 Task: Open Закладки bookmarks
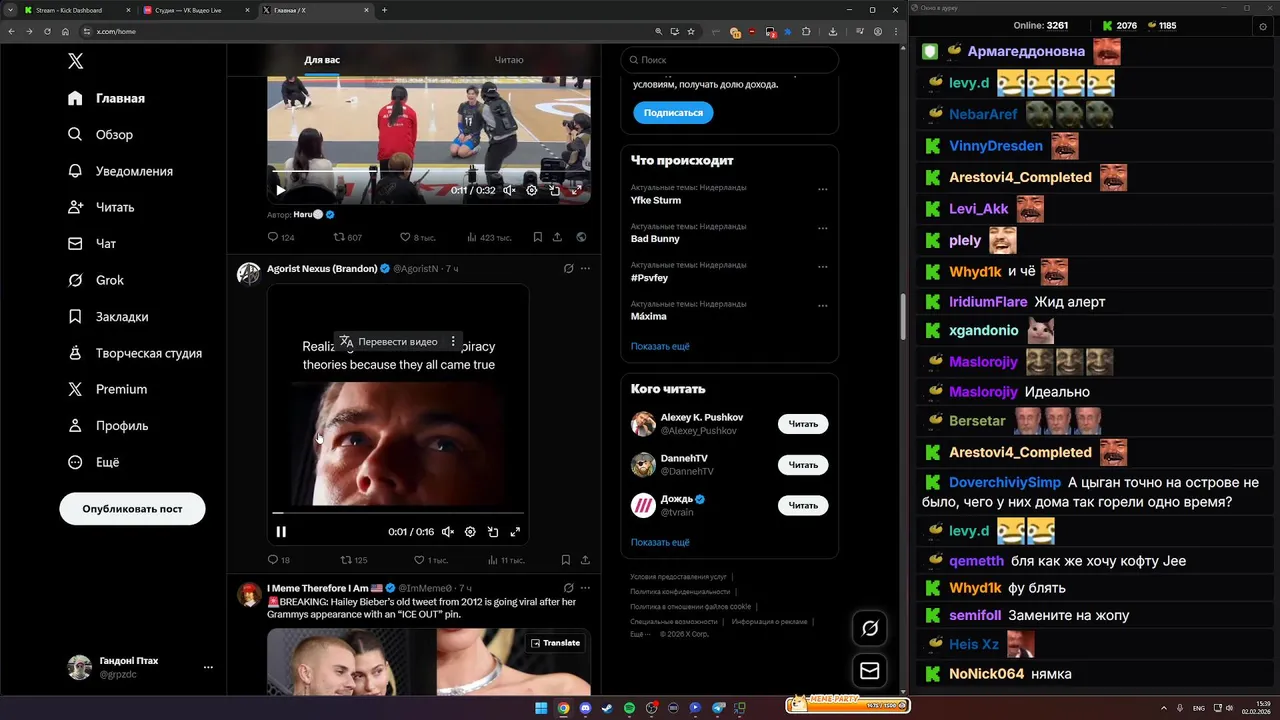[x=107, y=316]
